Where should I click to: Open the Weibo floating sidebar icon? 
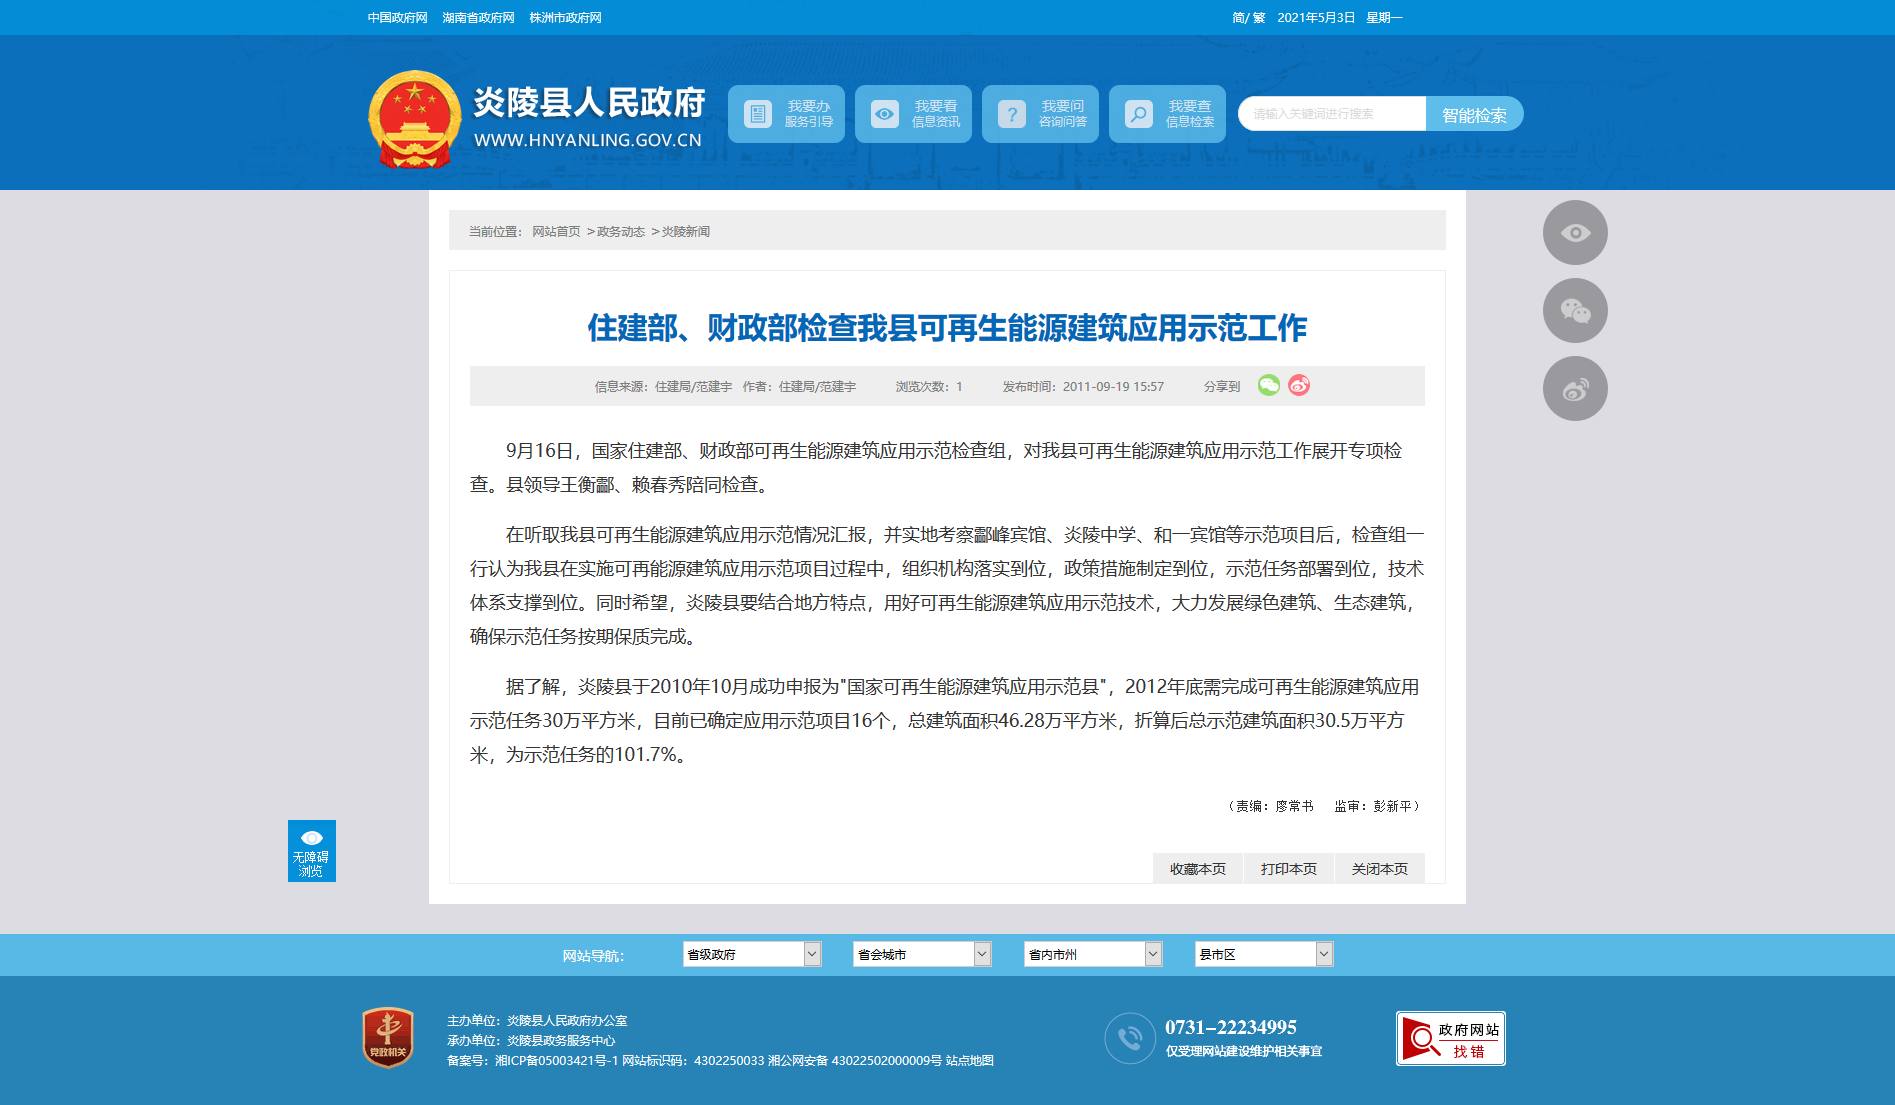(x=1575, y=389)
